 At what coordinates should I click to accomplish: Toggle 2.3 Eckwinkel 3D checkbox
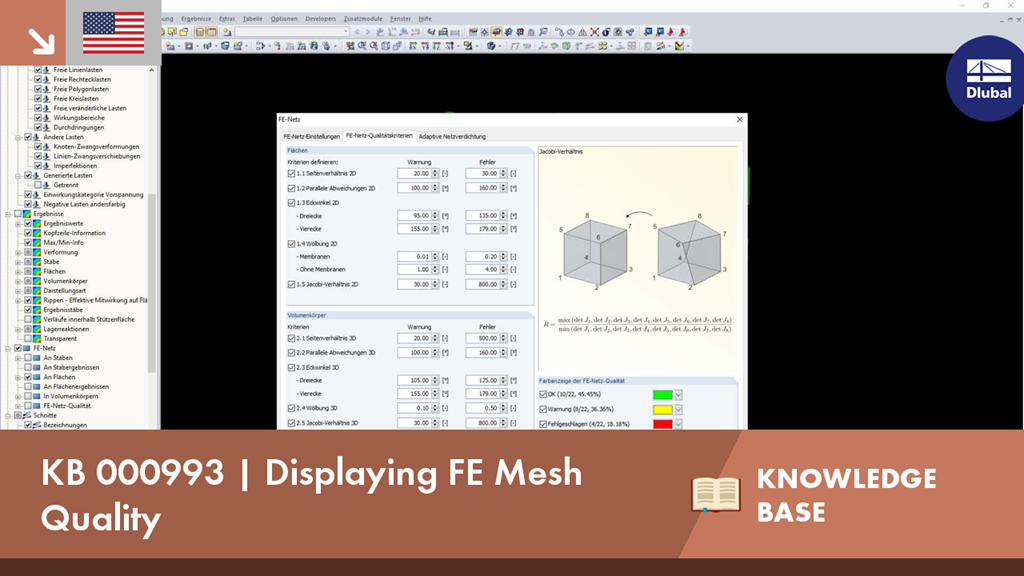coord(291,367)
